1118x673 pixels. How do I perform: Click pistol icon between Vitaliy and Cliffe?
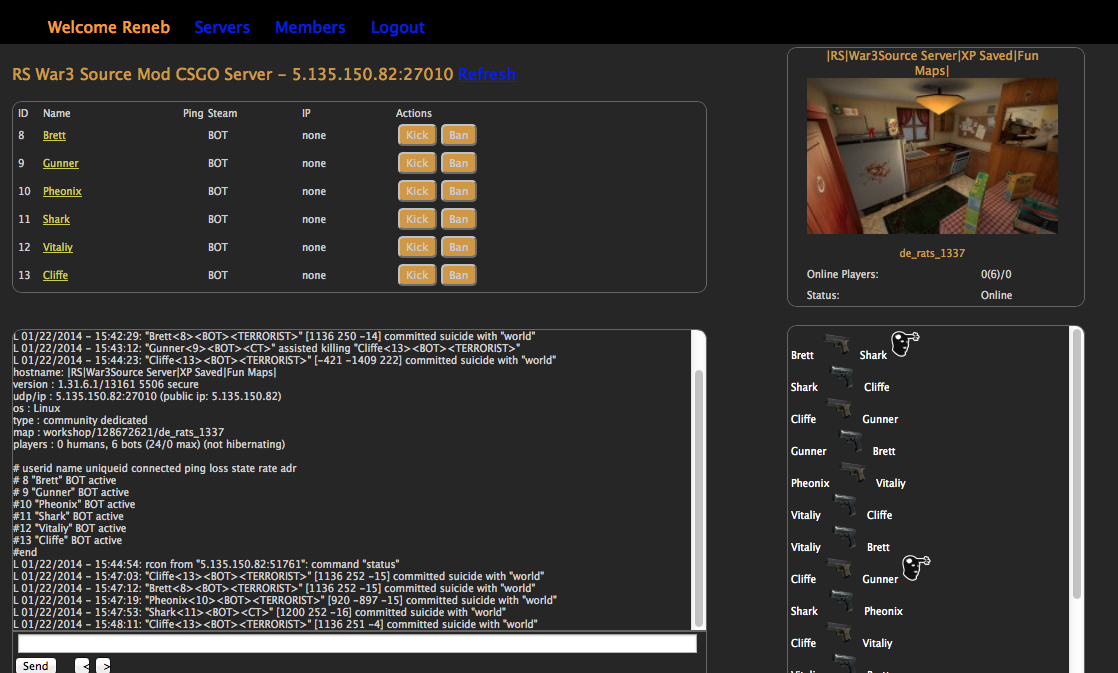(844, 506)
